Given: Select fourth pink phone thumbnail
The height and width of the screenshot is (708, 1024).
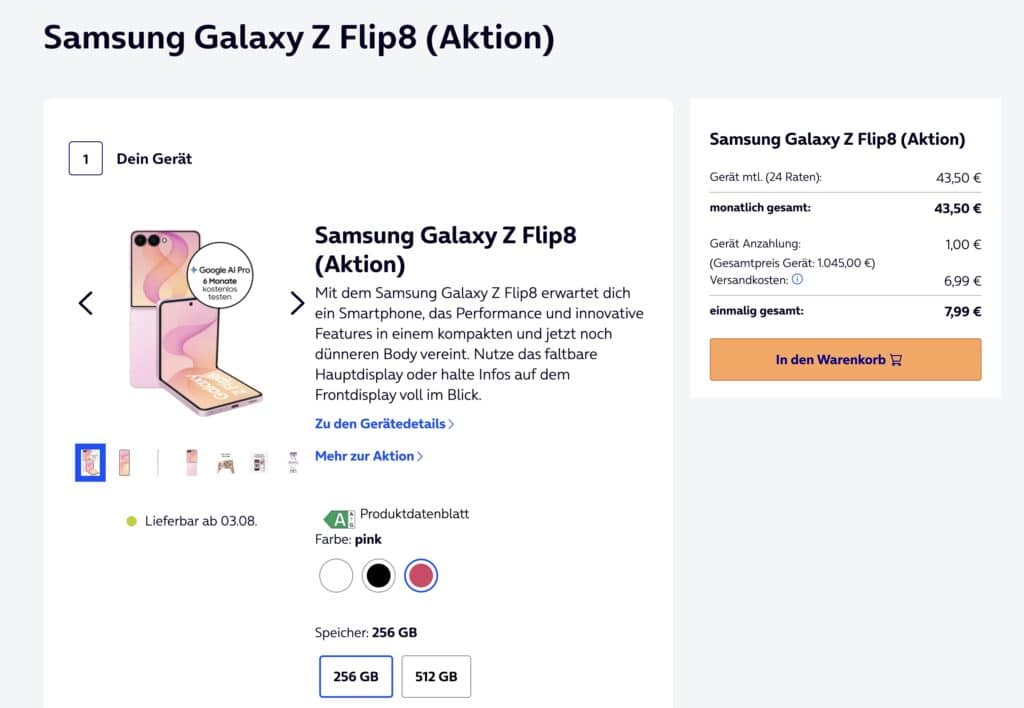Looking at the screenshot, I should click(191, 462).
